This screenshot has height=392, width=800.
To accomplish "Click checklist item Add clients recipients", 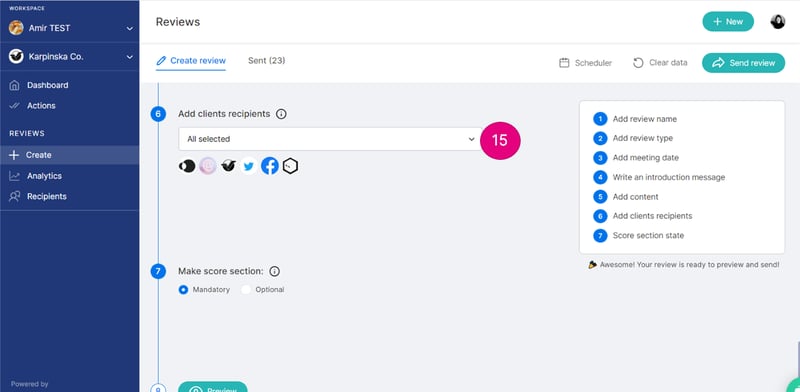I will pos(652,216).
